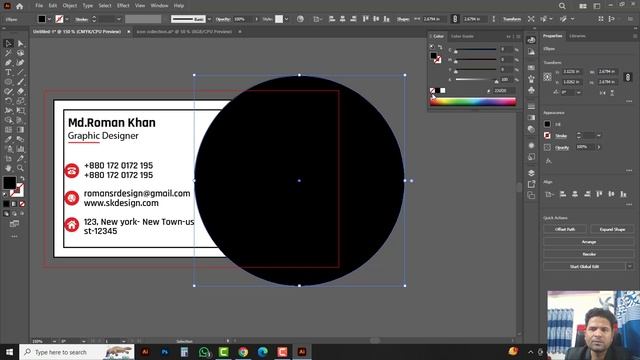Screen dimensions: 640x360
Task: Select the Rotate tool
Action: (9, 101)
